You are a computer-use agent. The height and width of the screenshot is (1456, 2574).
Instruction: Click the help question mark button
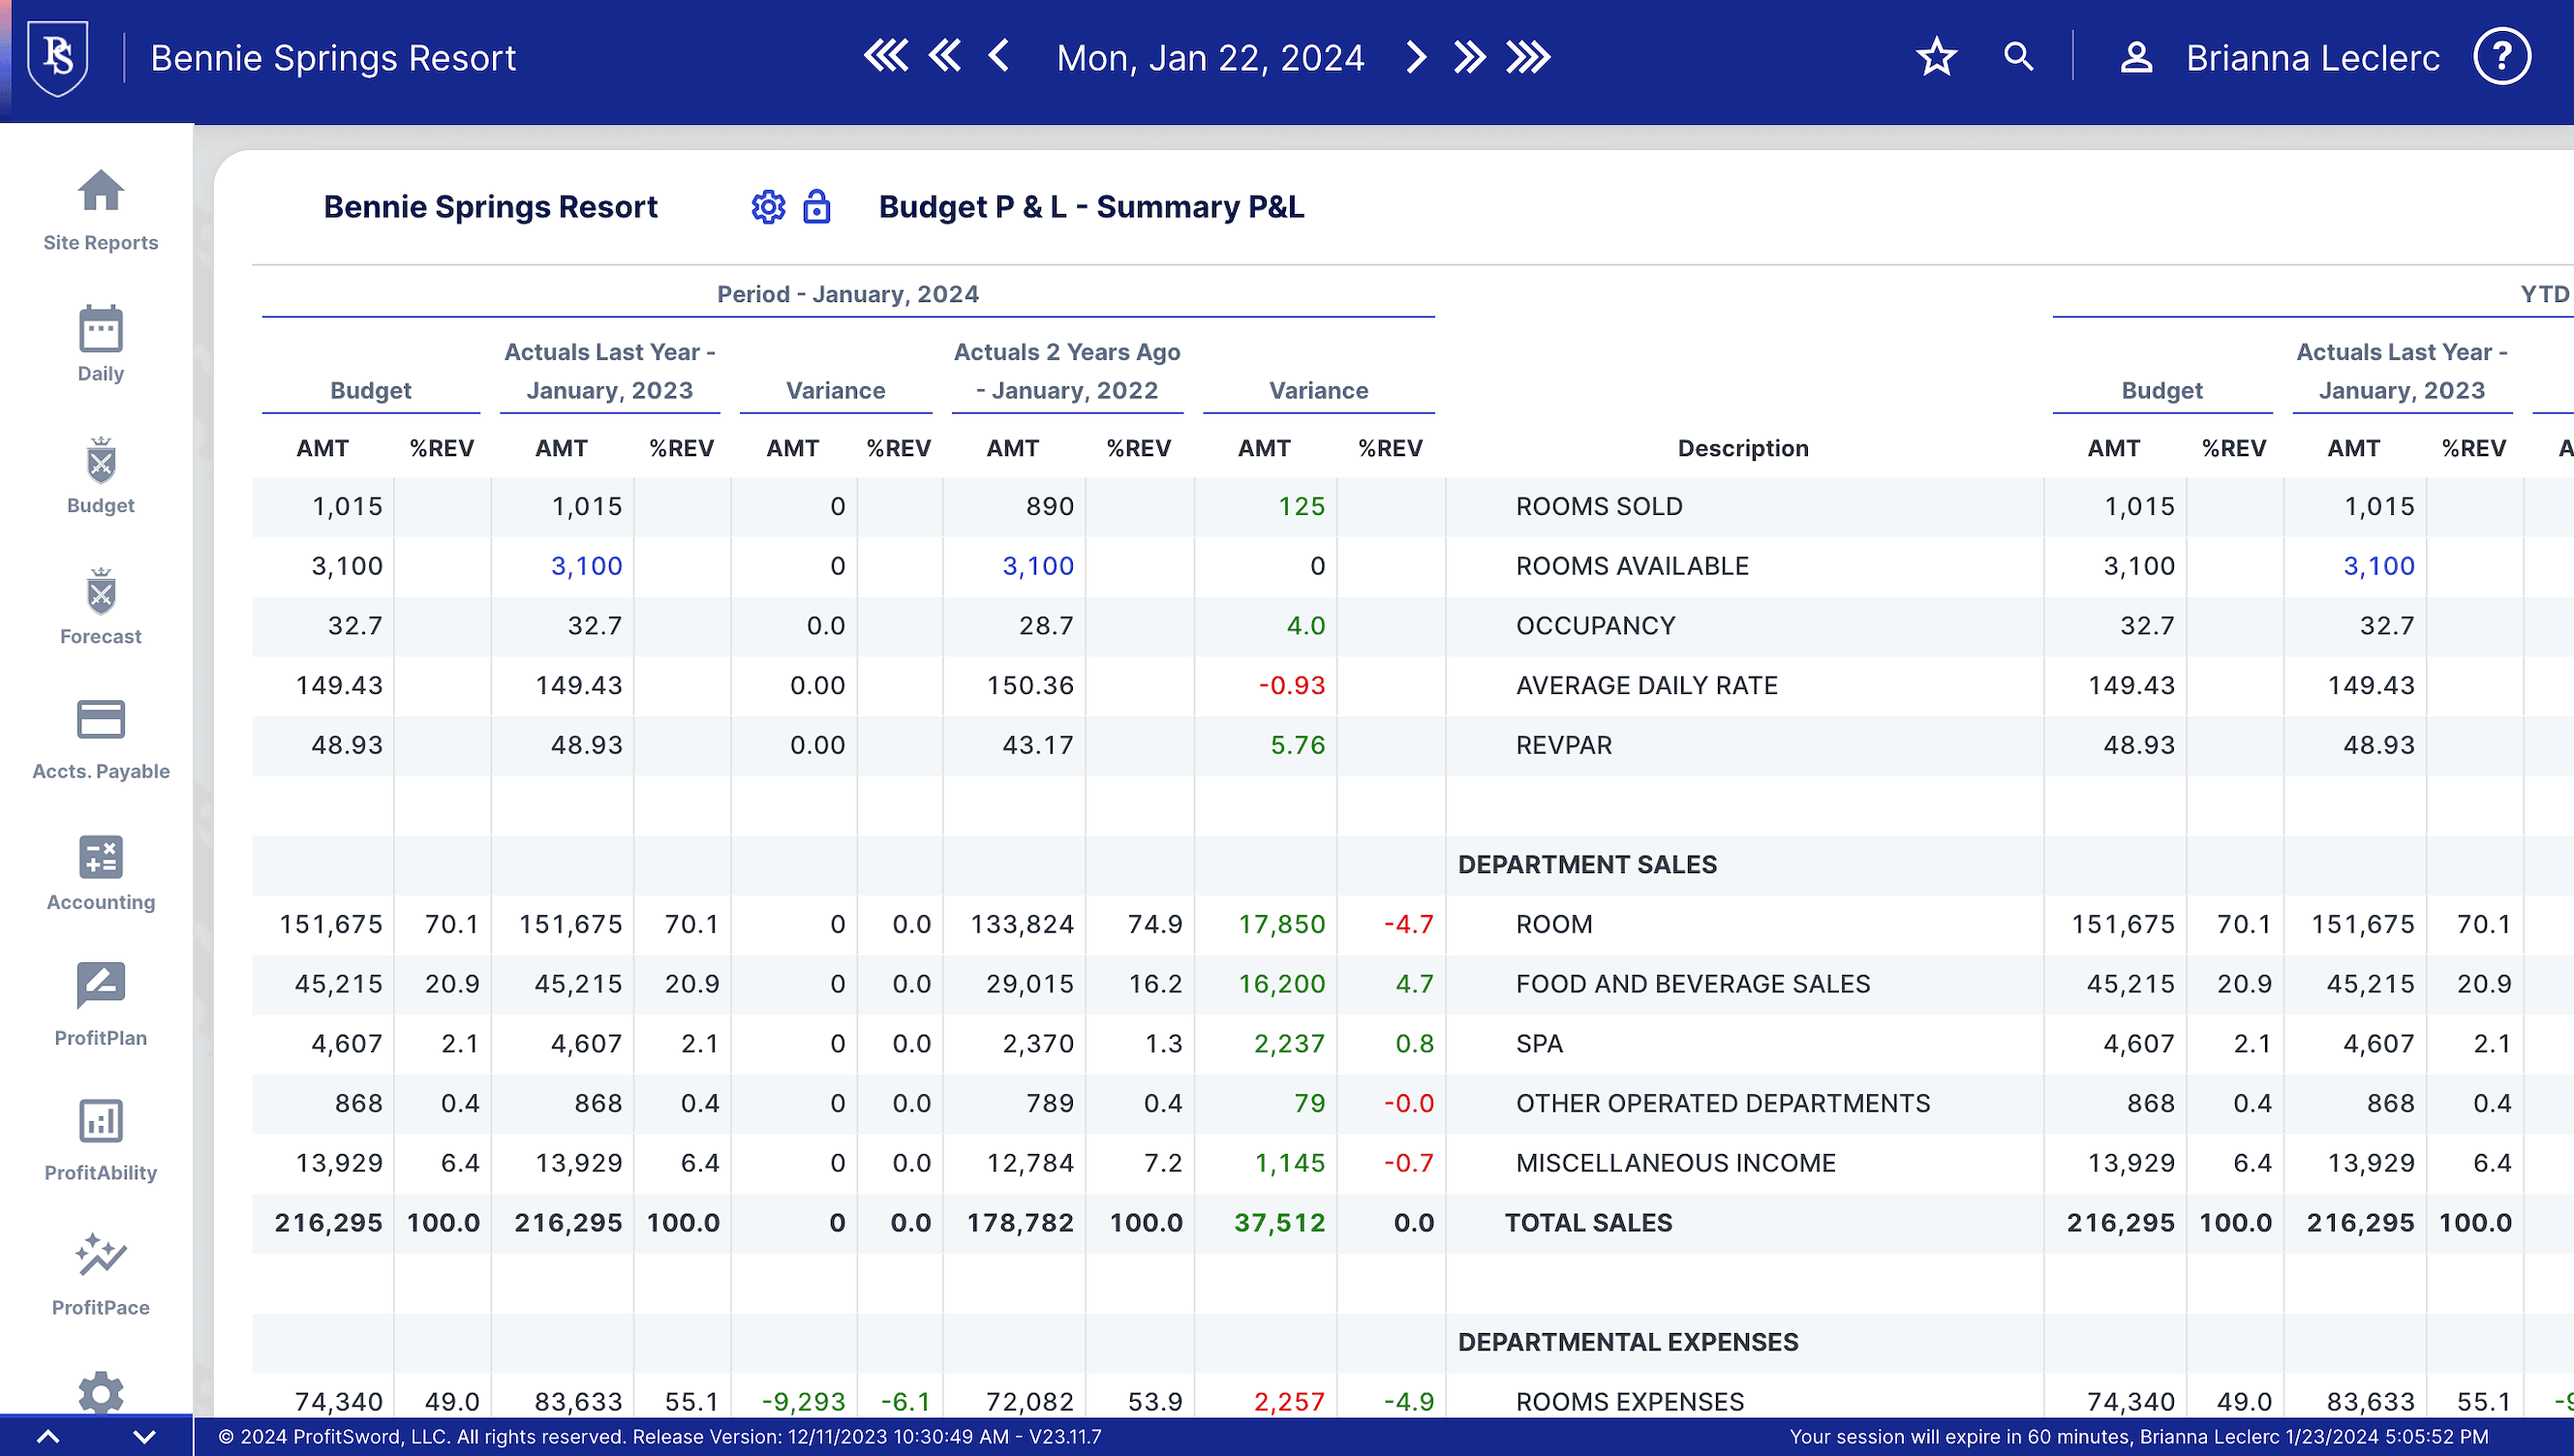click(2501, 57)
